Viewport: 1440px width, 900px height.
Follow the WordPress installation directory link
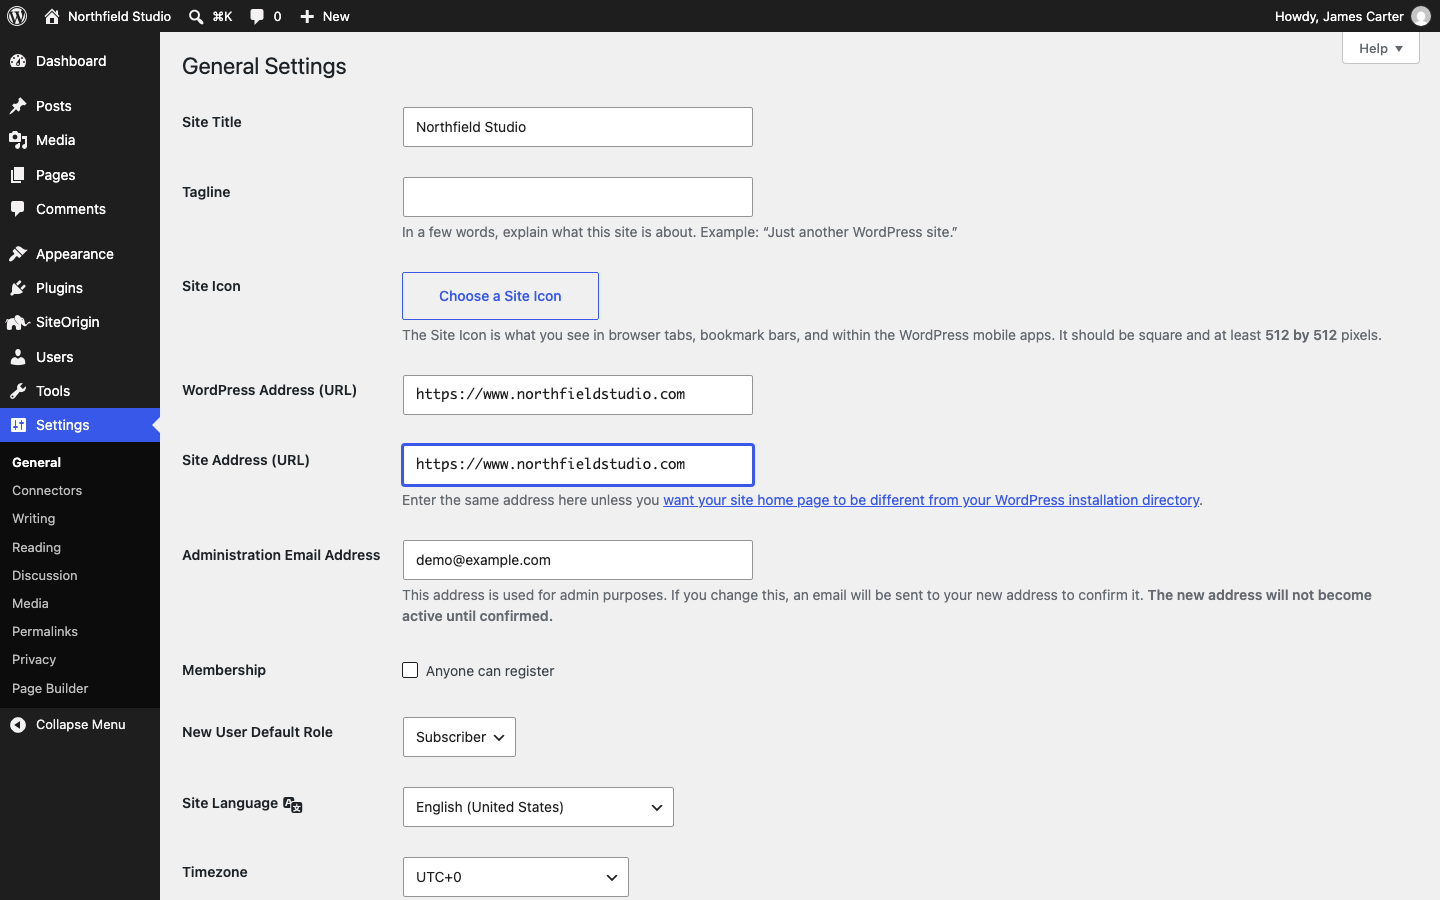(931, 500)
